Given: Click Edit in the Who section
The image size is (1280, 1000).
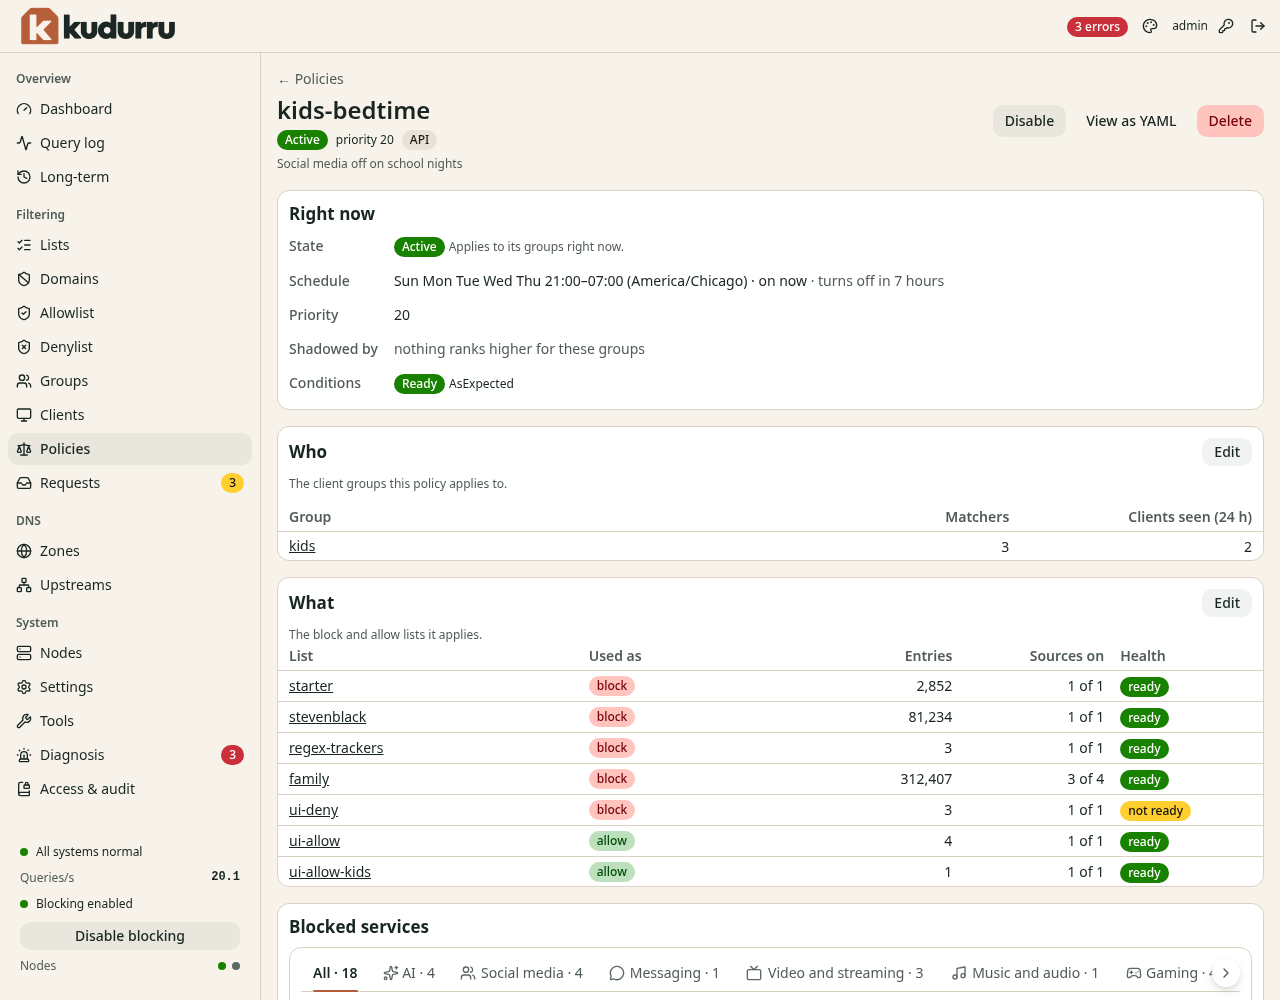Looking at the screenshot, I should pos(1227,452).
